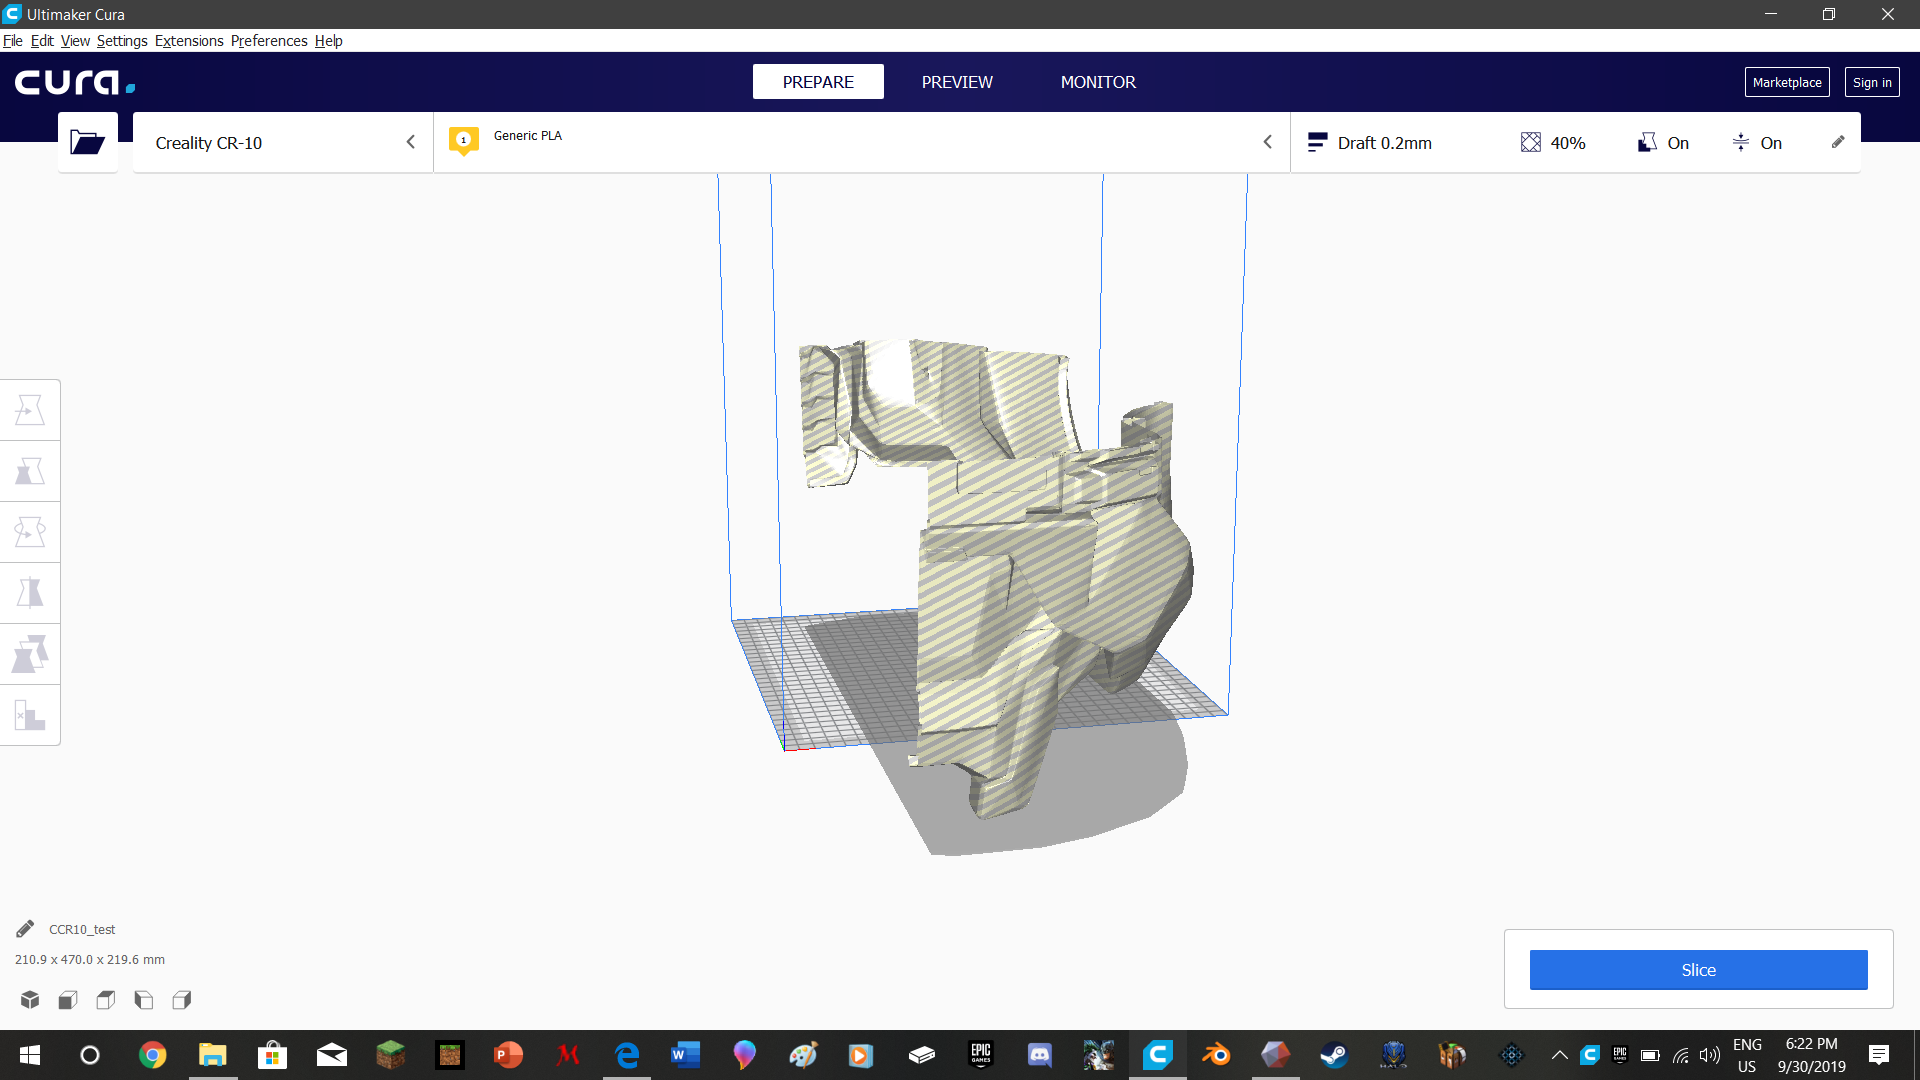Click the pencil icon beside CCR10_test
Viewport: 1920px width, 1080px height.
[x=25, y=929]
